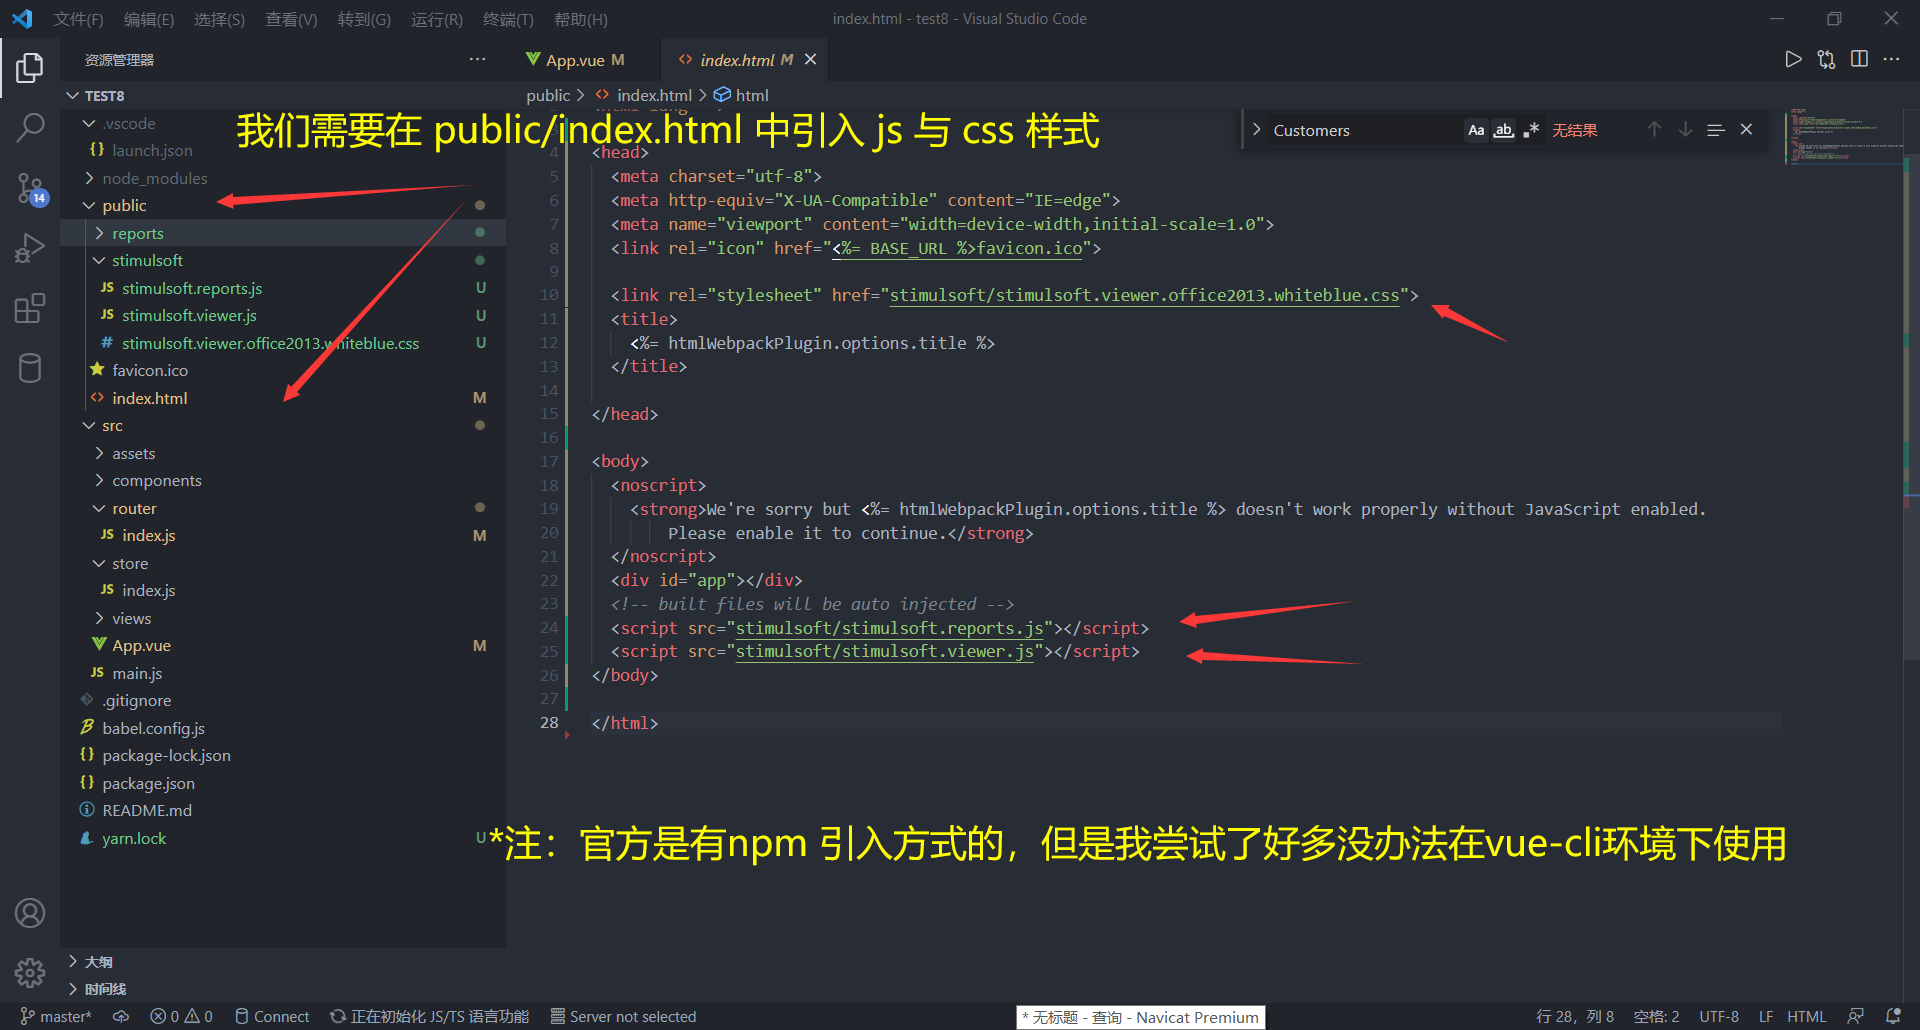Enable regular expression search
The width and height of the screenshot is (1920, 1030).
[x=1530, y=130]
